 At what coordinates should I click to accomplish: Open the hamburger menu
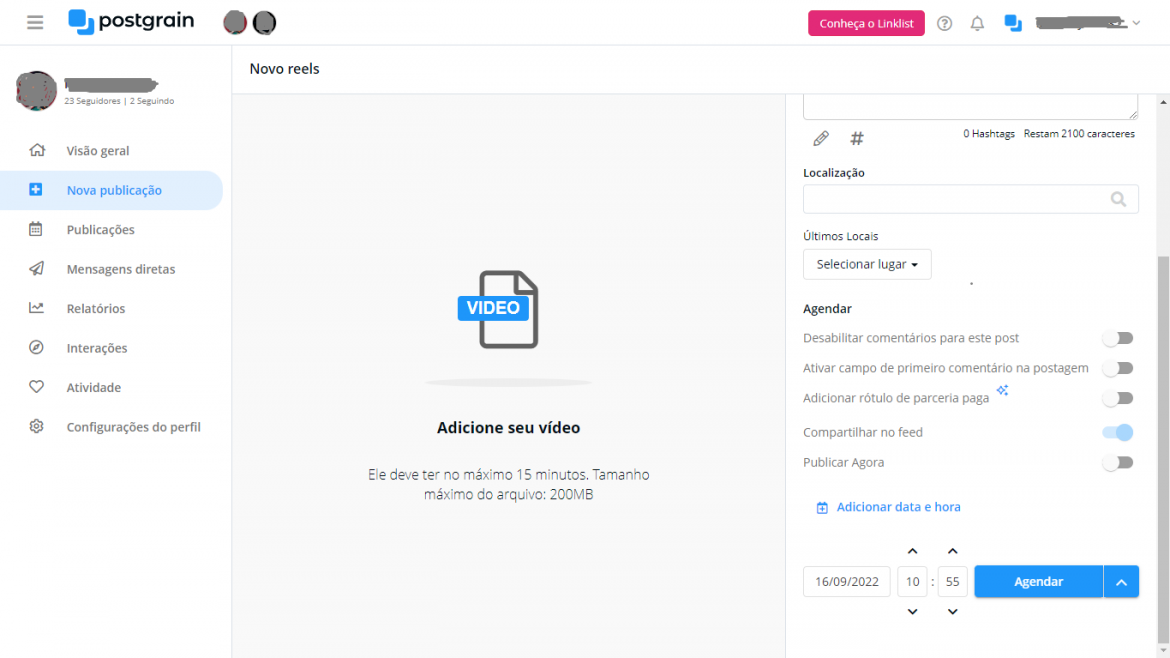pyautogui.click(x=35, y=22)
